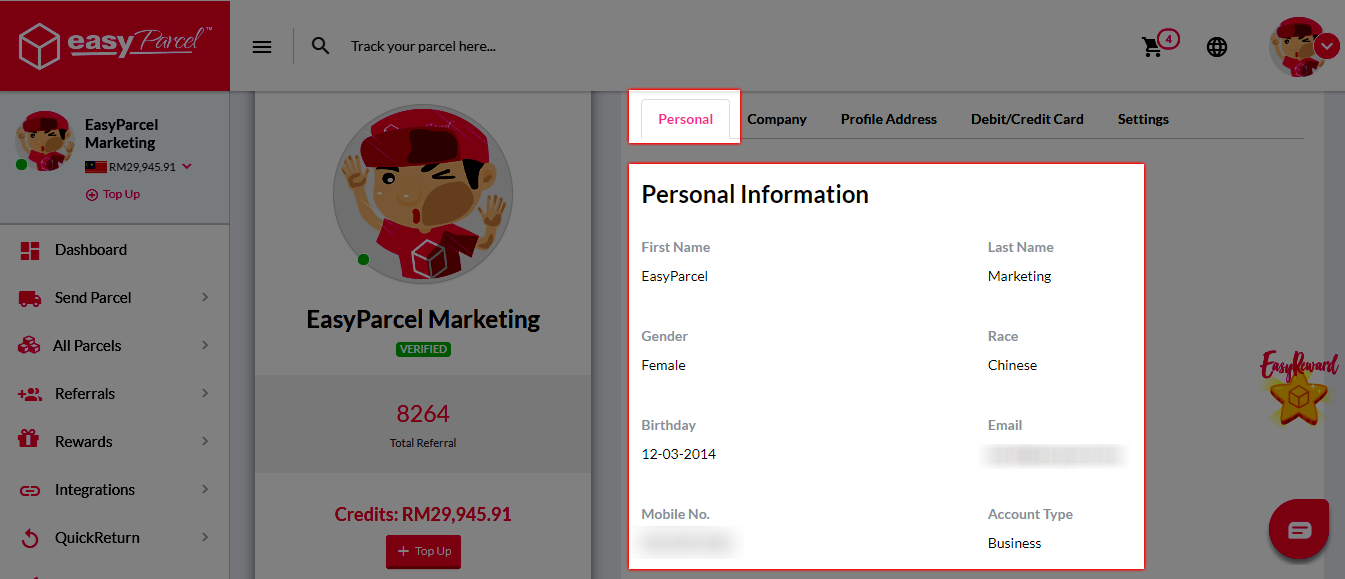Open the EasyReward star badge
The width and height of the screenshot is (1345, 579).
pos(1299,388)
